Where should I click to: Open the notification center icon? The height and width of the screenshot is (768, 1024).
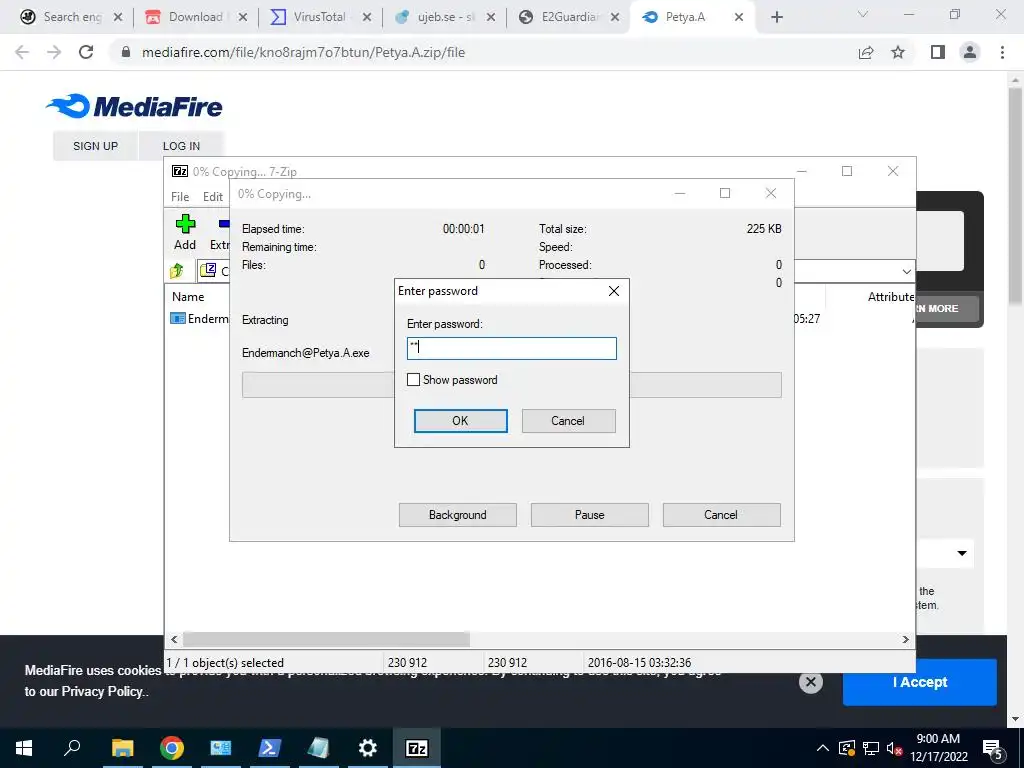tap(993, 748)
